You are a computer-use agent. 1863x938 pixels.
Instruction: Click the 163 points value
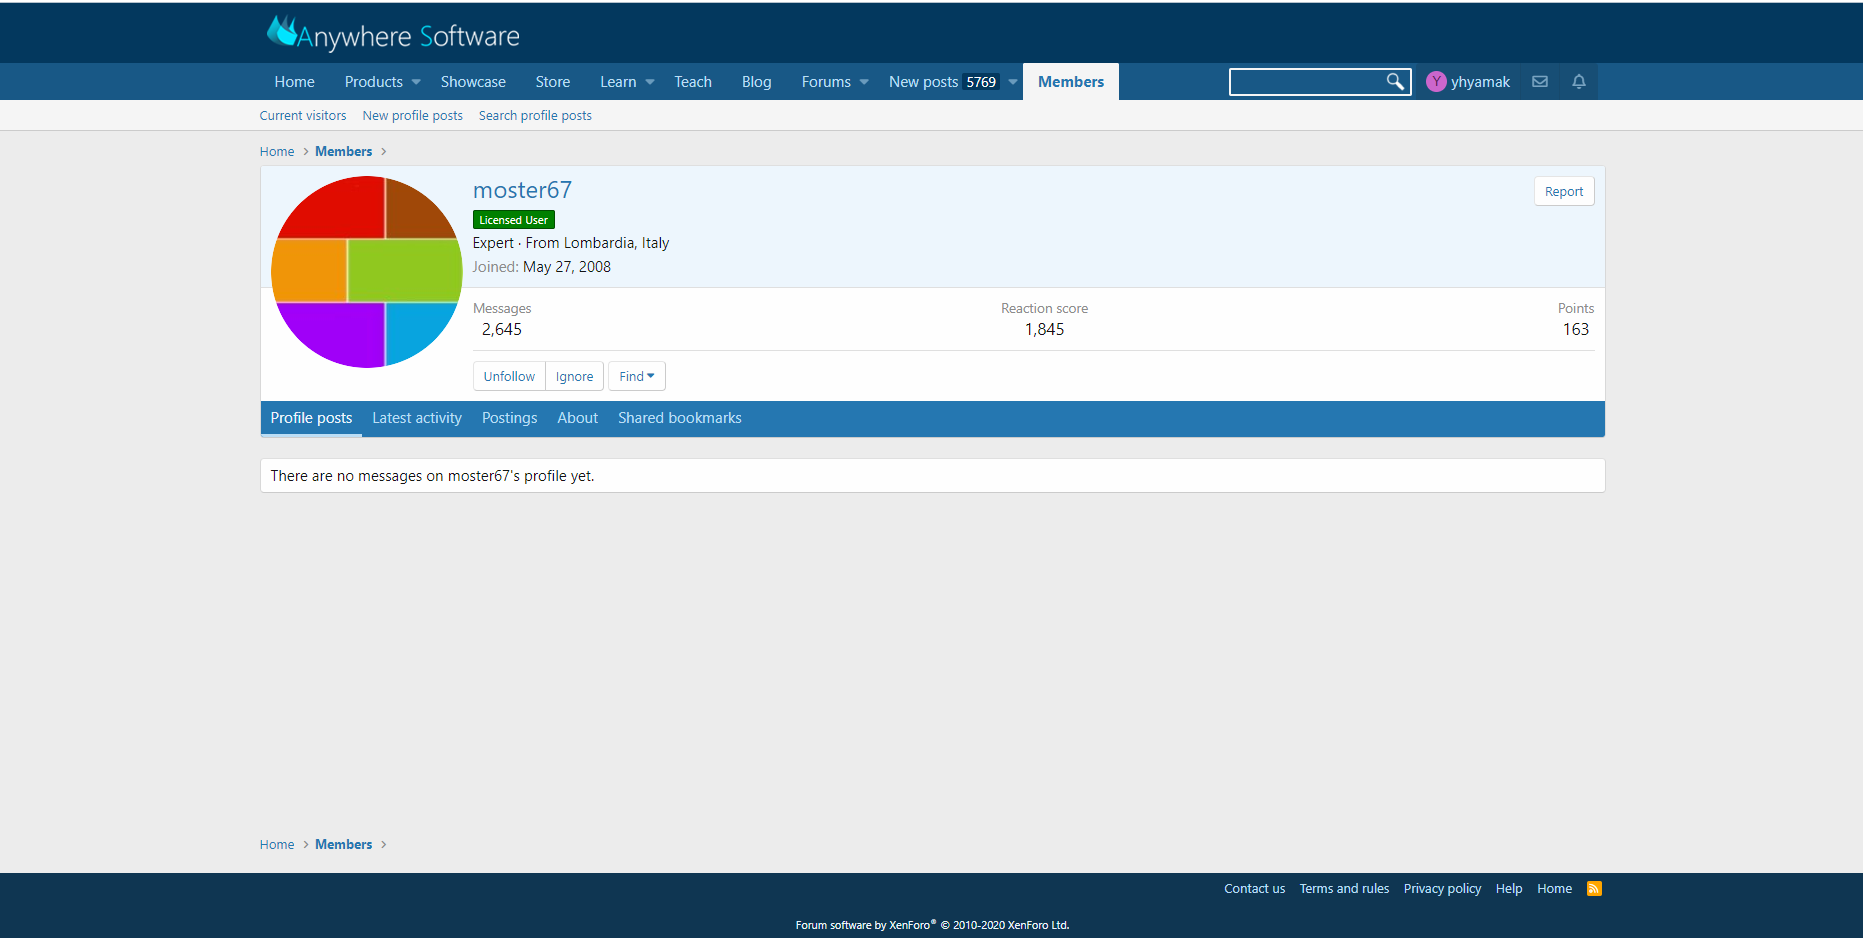(x=1576, y=330)
